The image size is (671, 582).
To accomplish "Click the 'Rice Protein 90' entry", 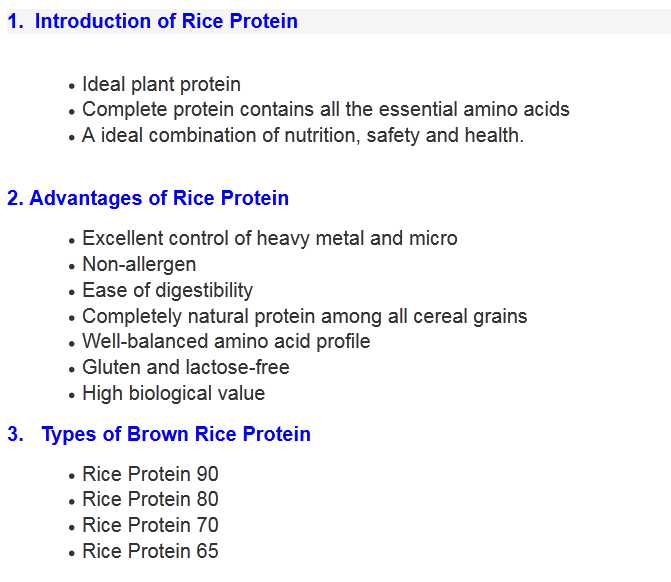I will click(150, 474).
